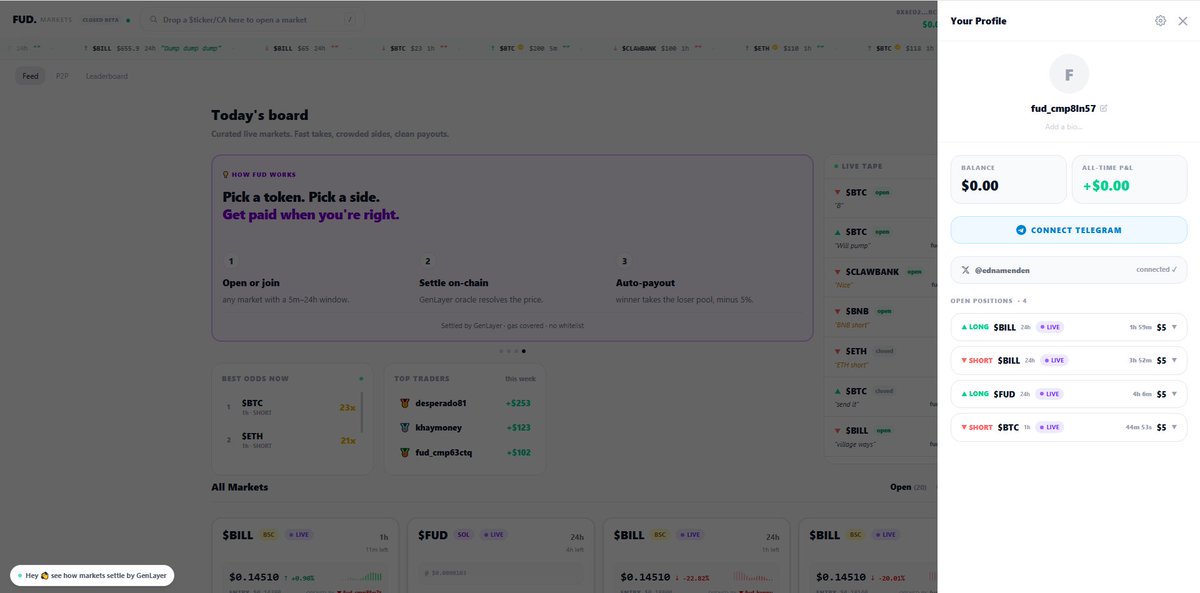Select the active fourth carousel dot
The image size is (1200, 593).
coord(524,351)
